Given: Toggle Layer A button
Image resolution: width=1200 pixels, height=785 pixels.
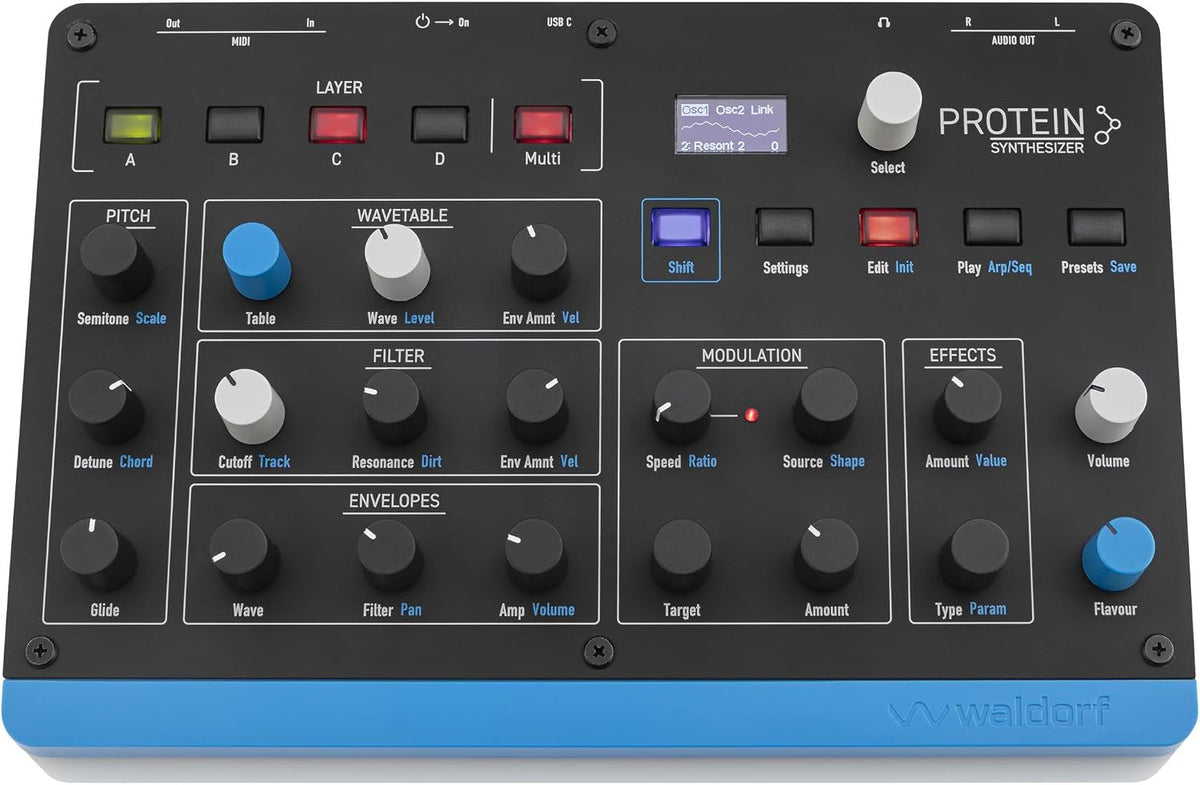Looking at the screenshot, I should (x=132, y=125).
